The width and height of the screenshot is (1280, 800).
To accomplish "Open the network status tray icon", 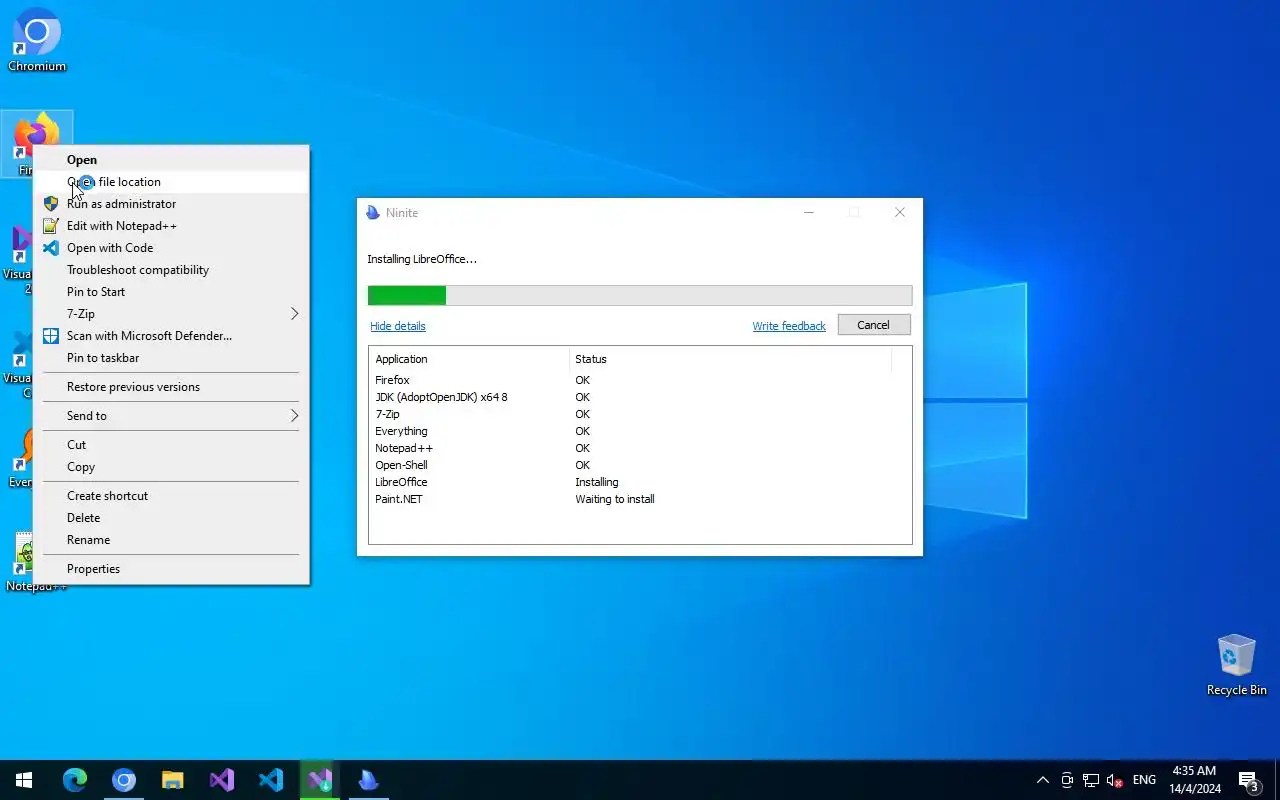I will [x=1091, y=780].
